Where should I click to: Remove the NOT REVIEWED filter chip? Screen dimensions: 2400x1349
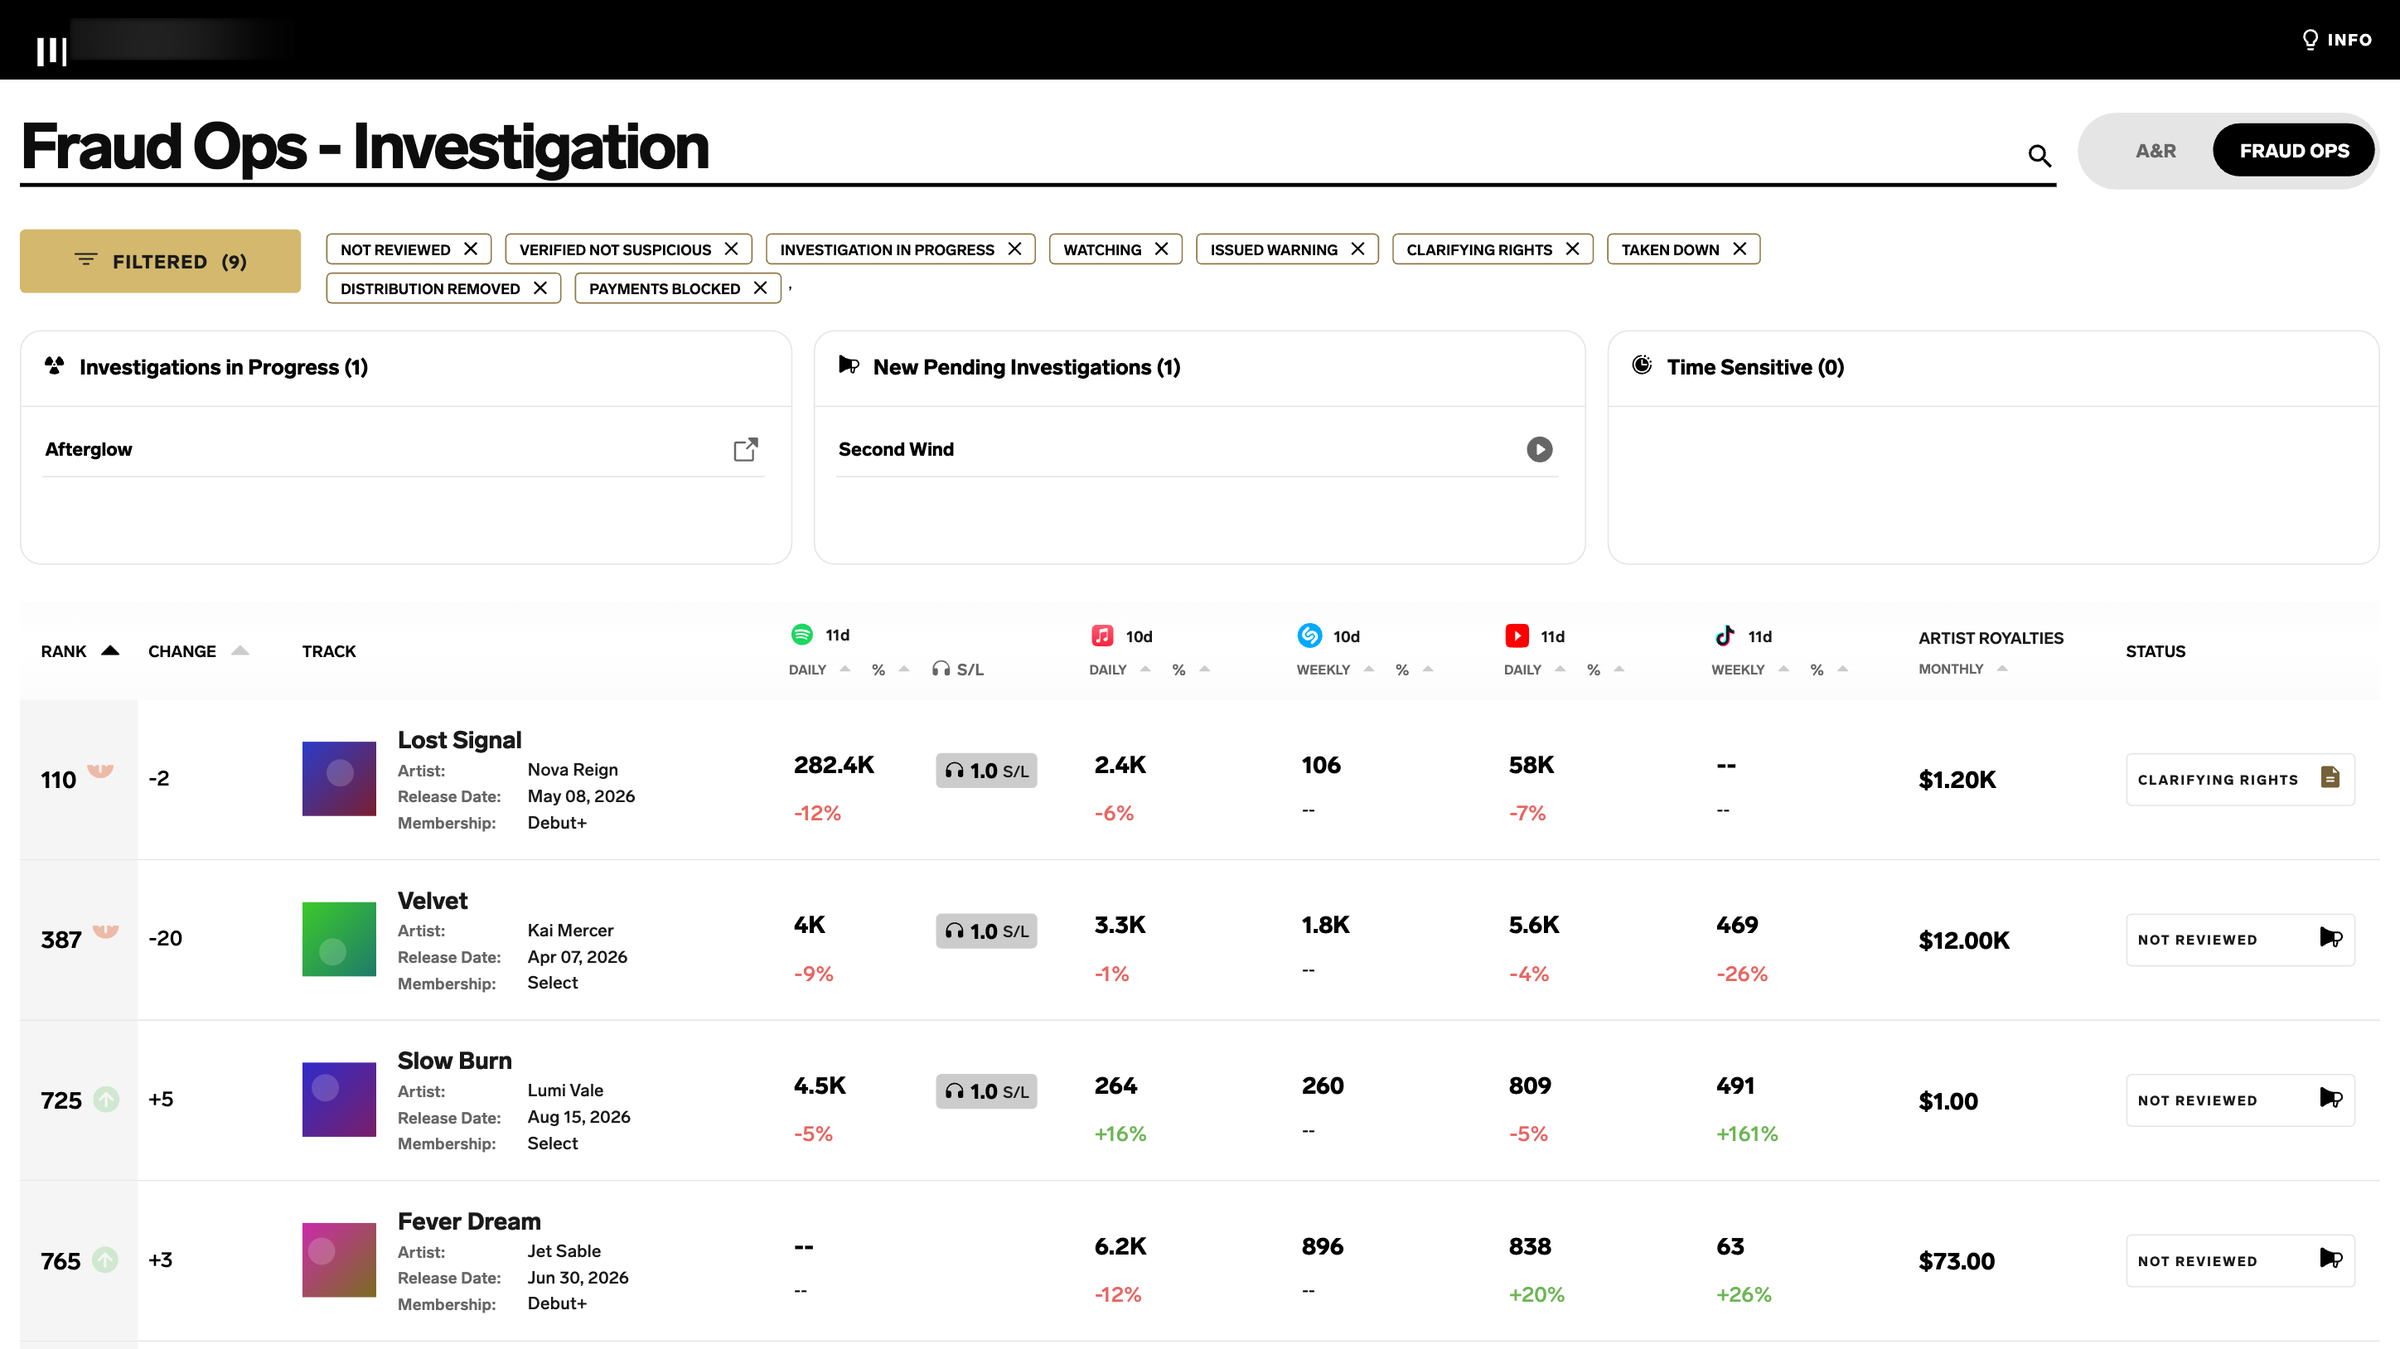(470, 249)
